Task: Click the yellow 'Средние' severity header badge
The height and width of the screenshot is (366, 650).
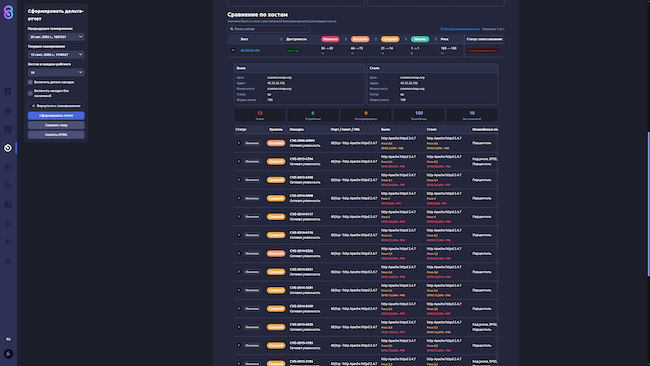Action: coord(390,39)
